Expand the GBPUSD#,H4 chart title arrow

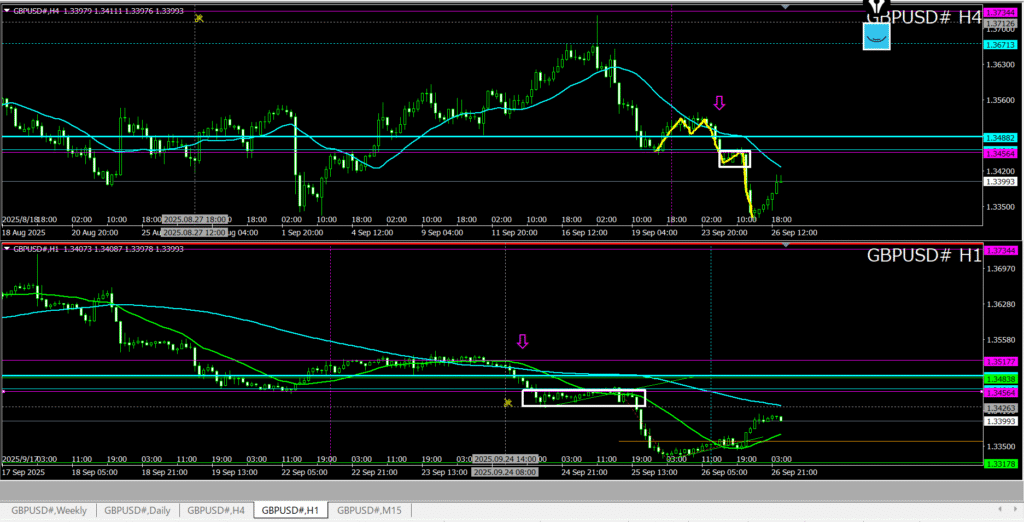pos(7,10)
